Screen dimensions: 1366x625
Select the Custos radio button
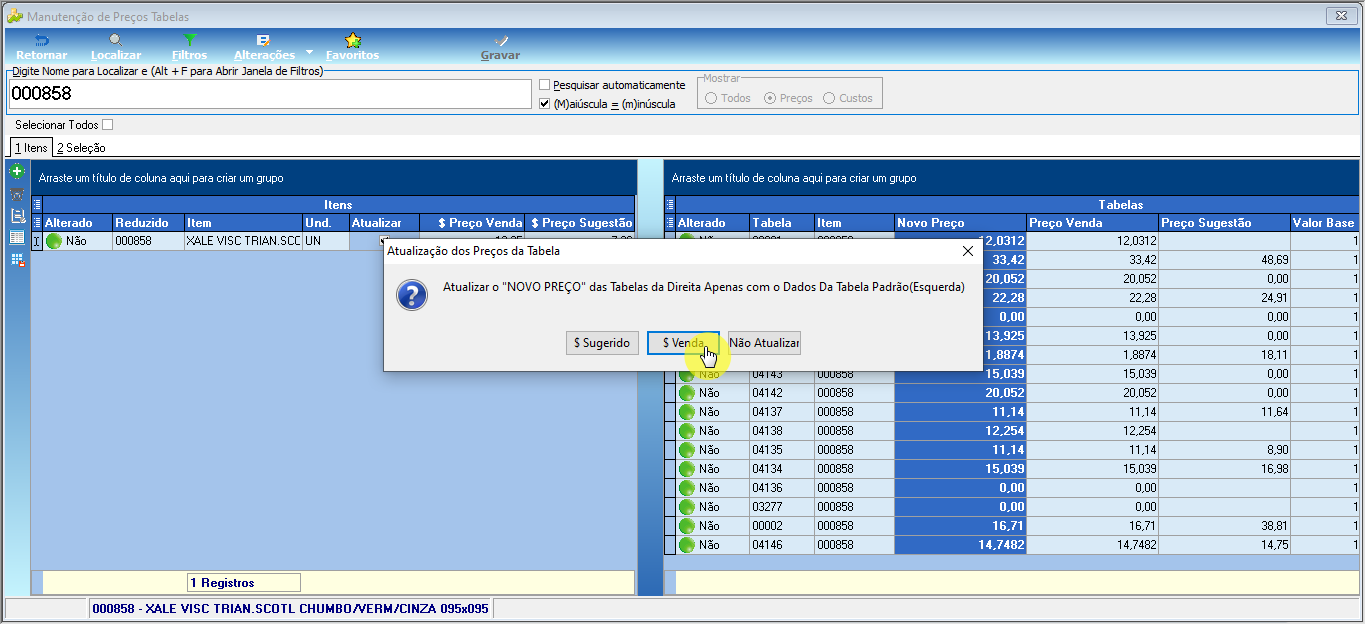pyautogui.click(x=829, y=98)
